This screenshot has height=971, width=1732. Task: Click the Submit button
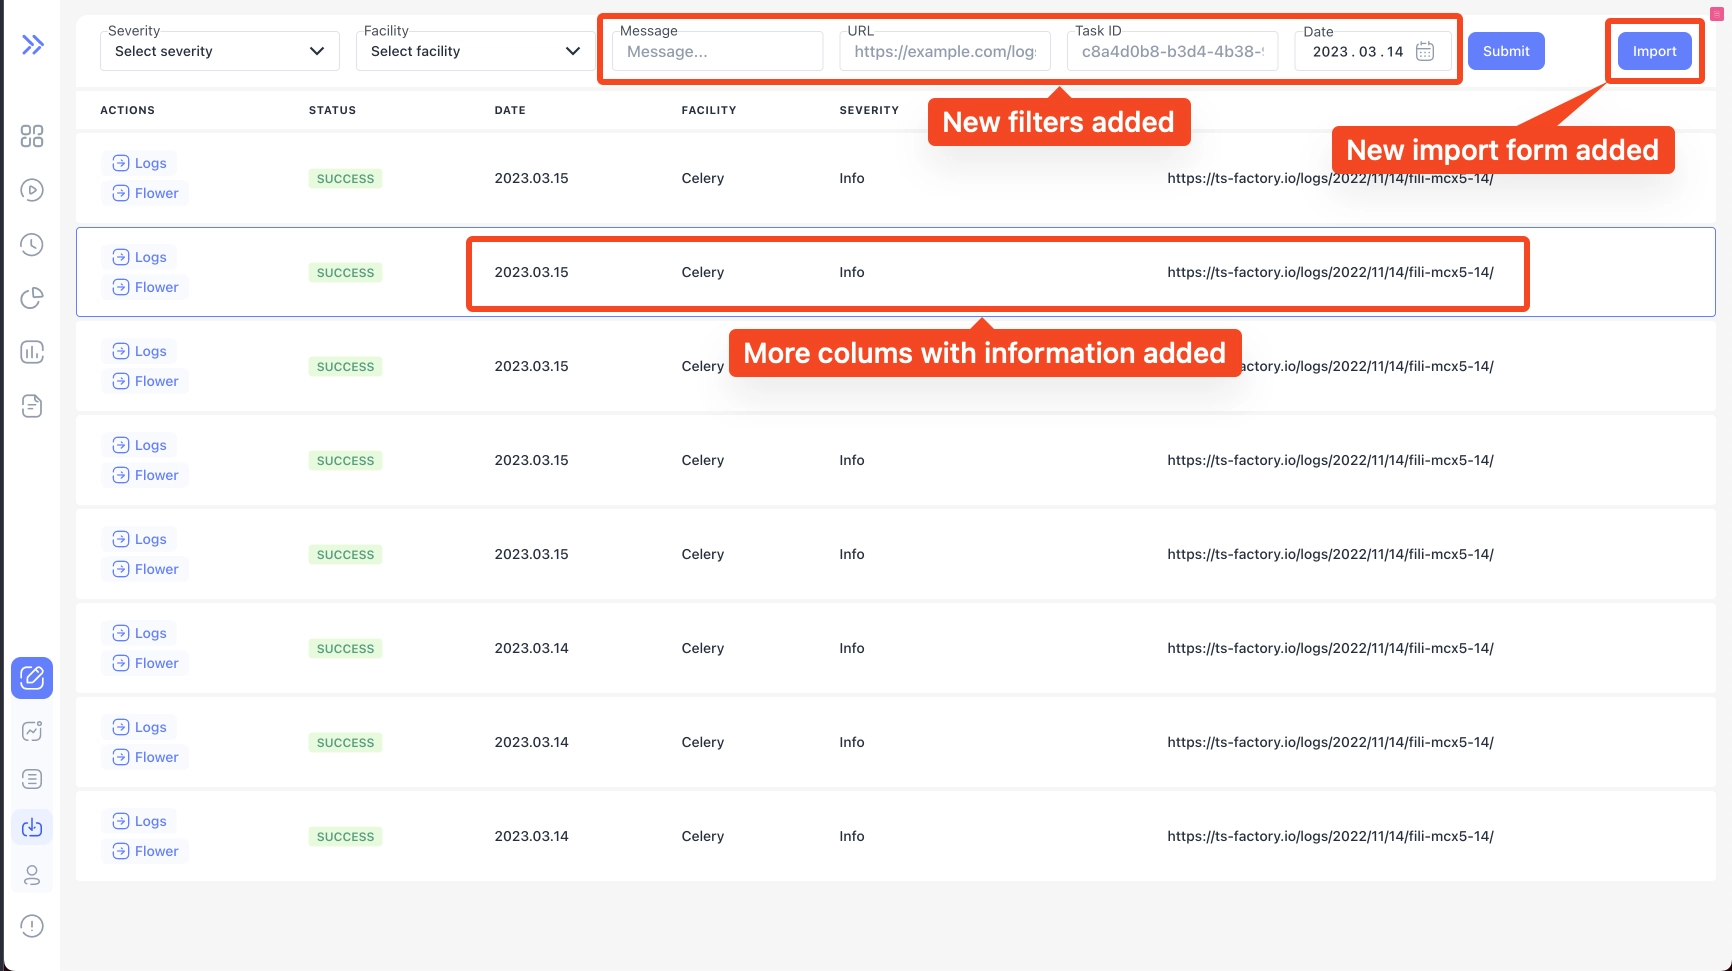pyautogui.click(x=1506, y=51)
